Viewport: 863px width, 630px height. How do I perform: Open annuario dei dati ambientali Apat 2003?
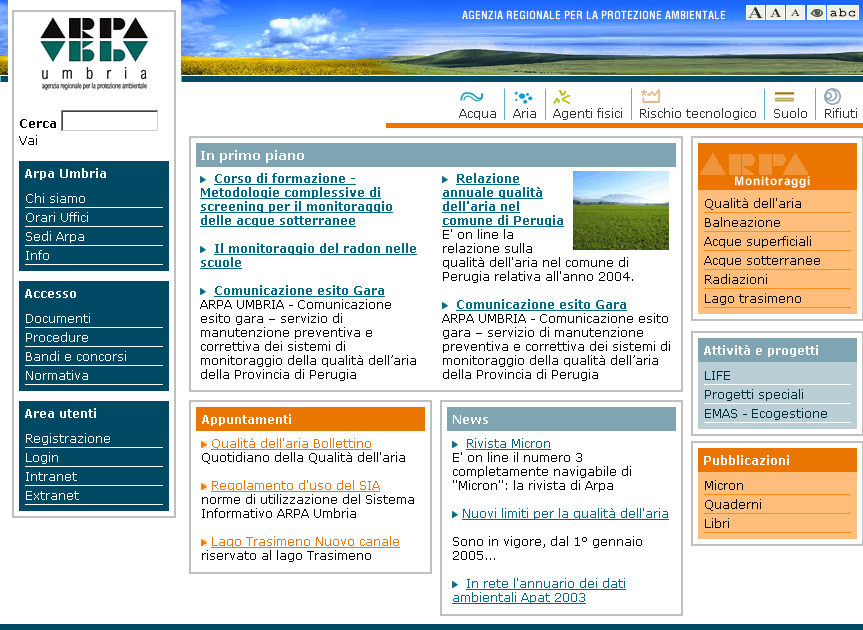(x=539, y=590)
